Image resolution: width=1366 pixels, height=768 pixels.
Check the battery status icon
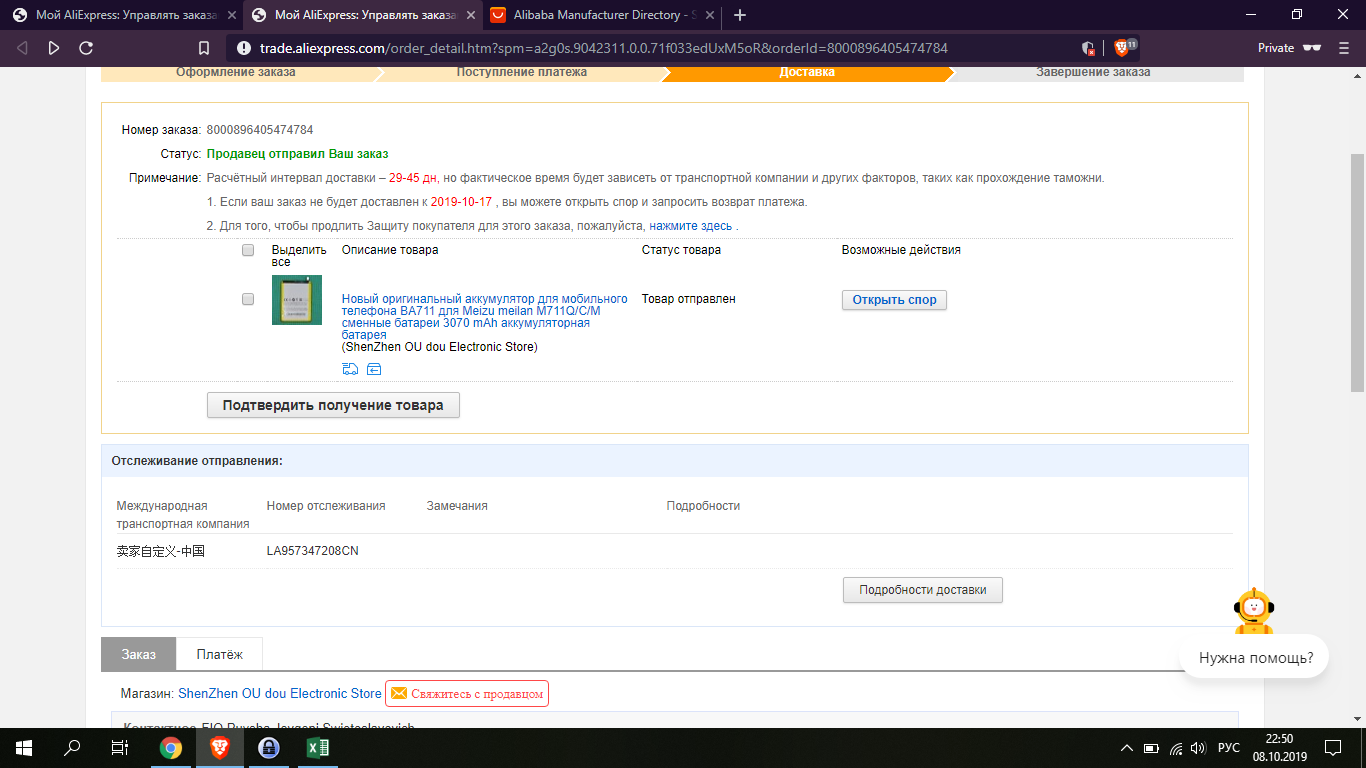(x=1151, y=748)
